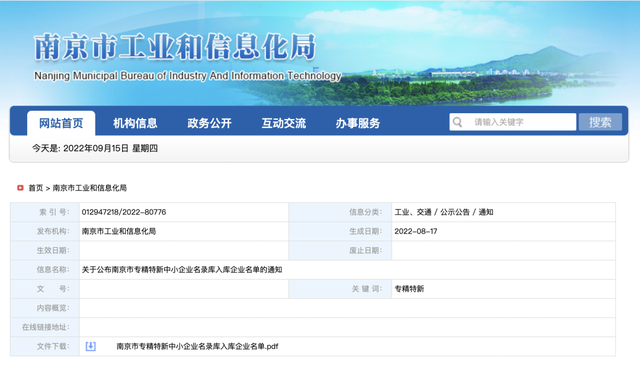Image resolution: width=640 pixels, height=365 pixels.
Task: Click the 在线链接地址 label cell
Action: point(45,327)
